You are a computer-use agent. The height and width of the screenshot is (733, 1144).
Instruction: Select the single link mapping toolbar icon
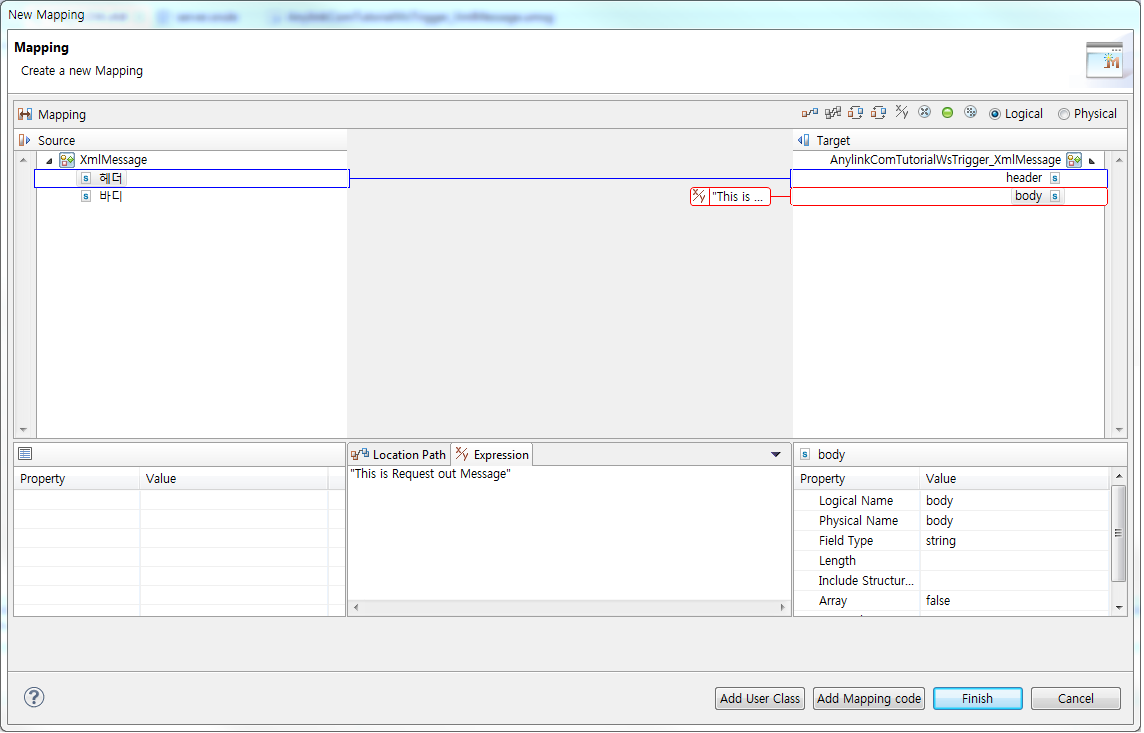pyautogui.click(x=810, y=112)
